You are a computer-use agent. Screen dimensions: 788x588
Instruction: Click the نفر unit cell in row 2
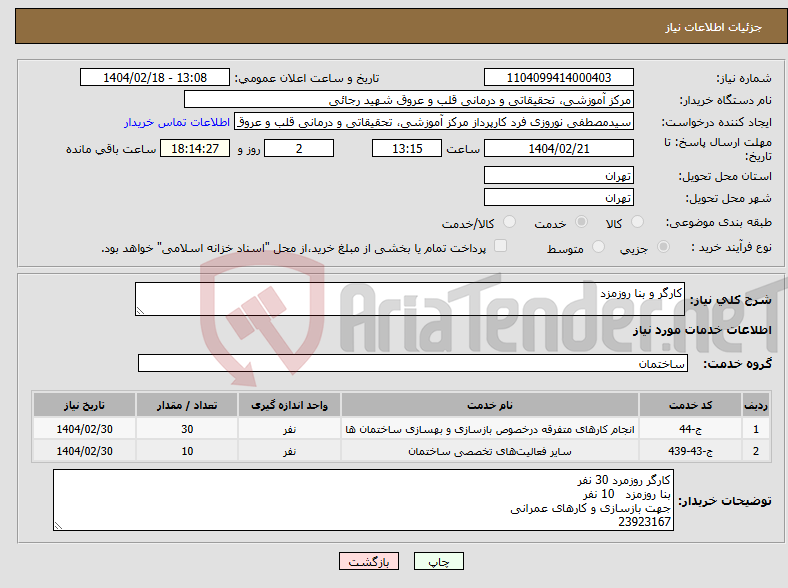[x=289, y=451]
